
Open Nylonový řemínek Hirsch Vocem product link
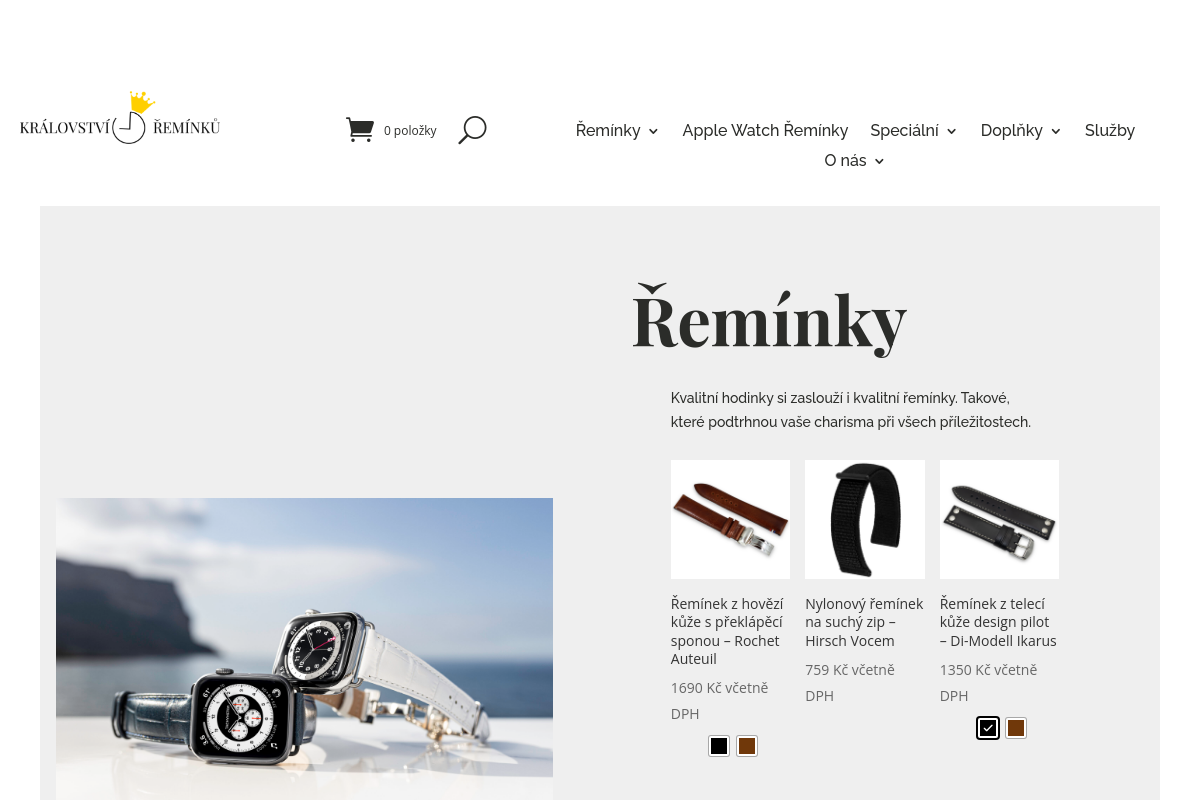[x=864, y=622]
